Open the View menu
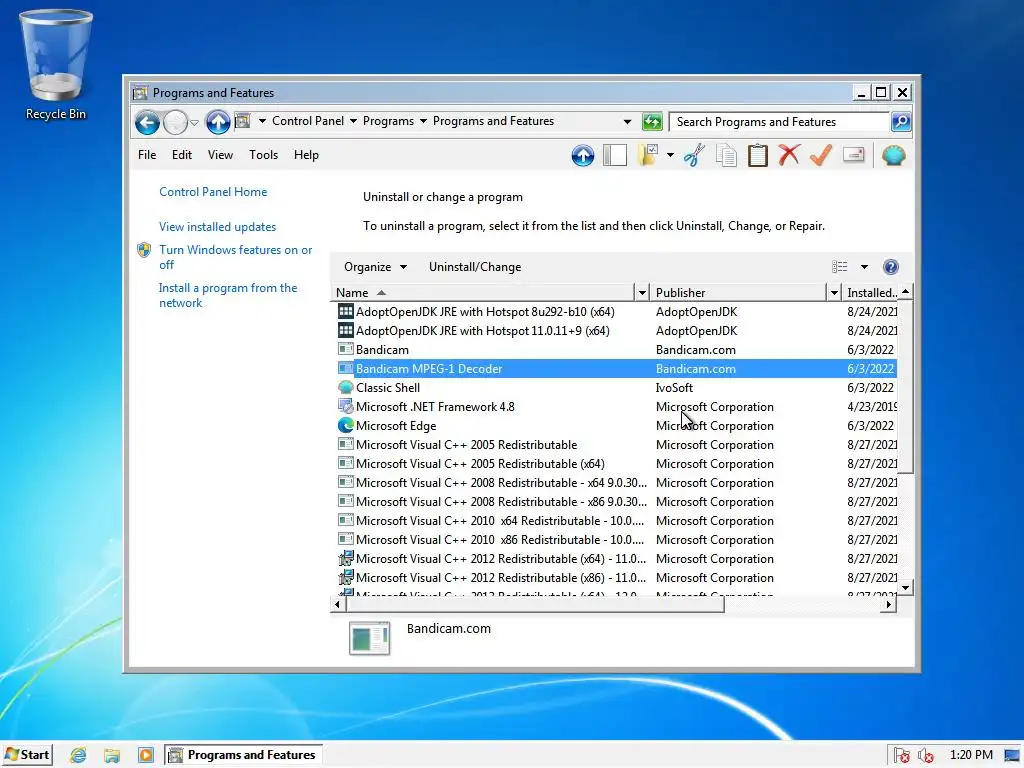Image resolution: width=1024 pixels, height=768 pixels. (x=220, y=155)
